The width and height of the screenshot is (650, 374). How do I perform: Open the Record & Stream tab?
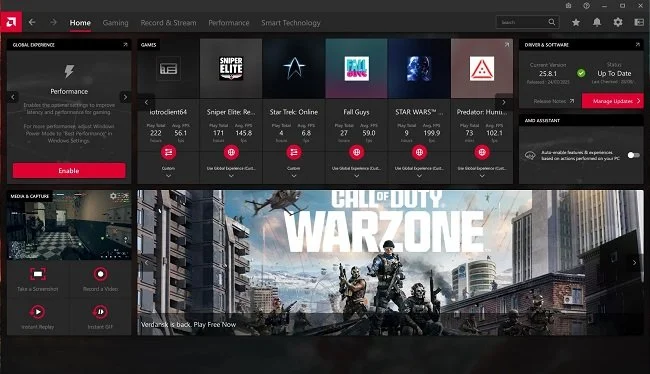pyautogui.click(x=168, y=23)
